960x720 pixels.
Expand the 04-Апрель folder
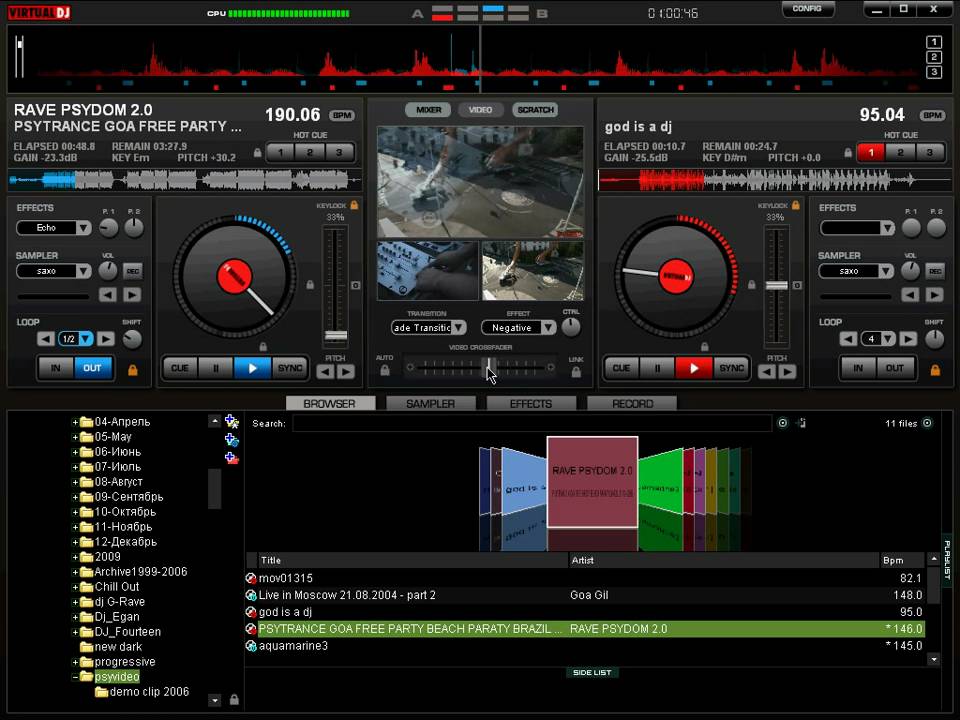[75, 422]
